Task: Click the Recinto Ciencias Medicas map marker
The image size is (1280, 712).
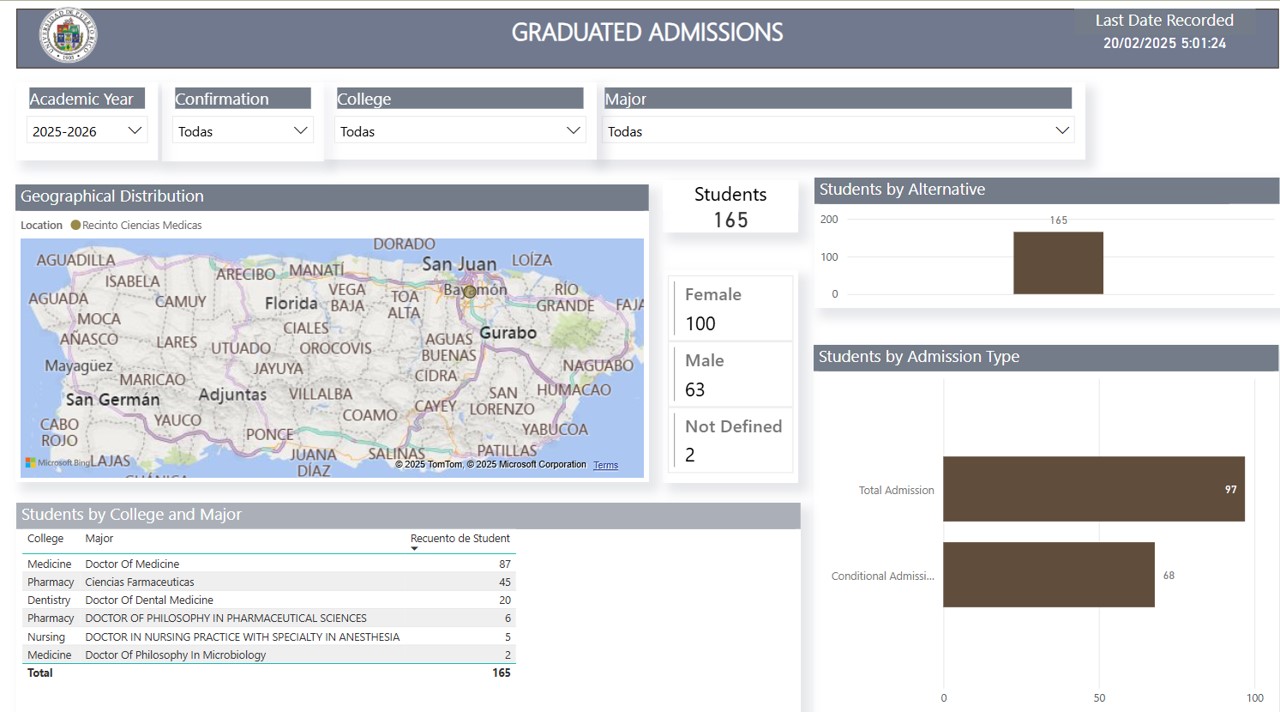Action: tap(469, 291)
